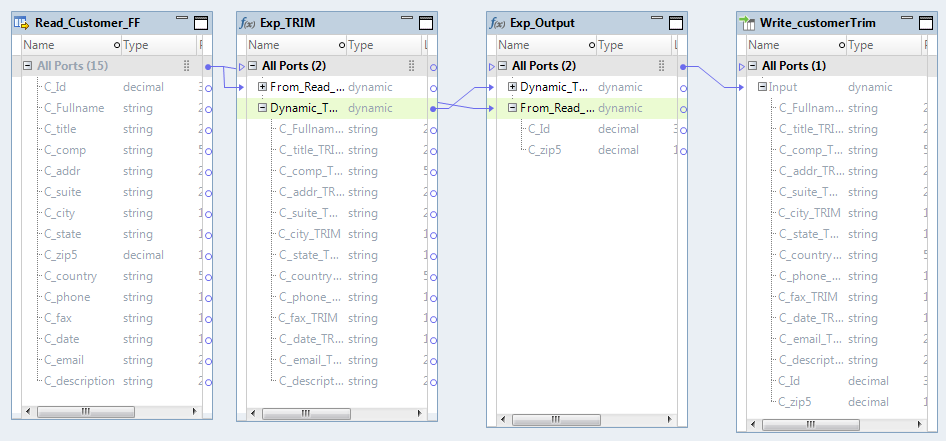The width and height of the screenshot is (946, 441).
Task: Click the grip handle in Read_Customer_FF All Ports row
Action: click(x=186, y=66)
